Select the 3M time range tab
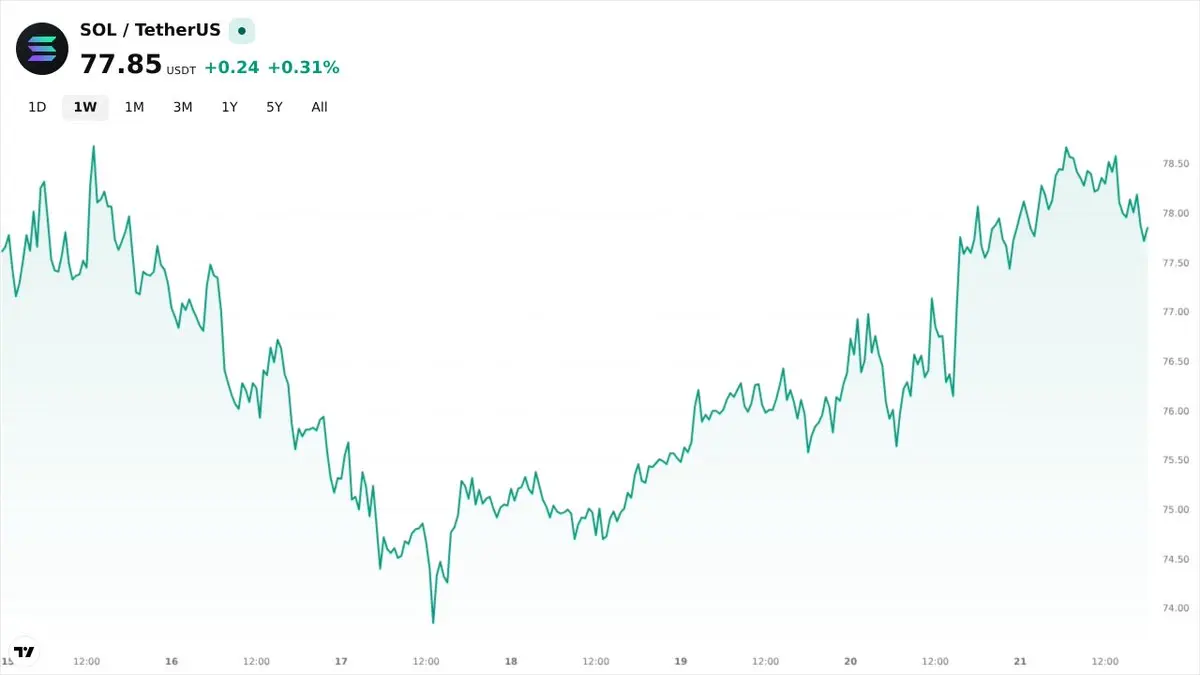This screenshot has width=1200, height=675. (182, 107)
